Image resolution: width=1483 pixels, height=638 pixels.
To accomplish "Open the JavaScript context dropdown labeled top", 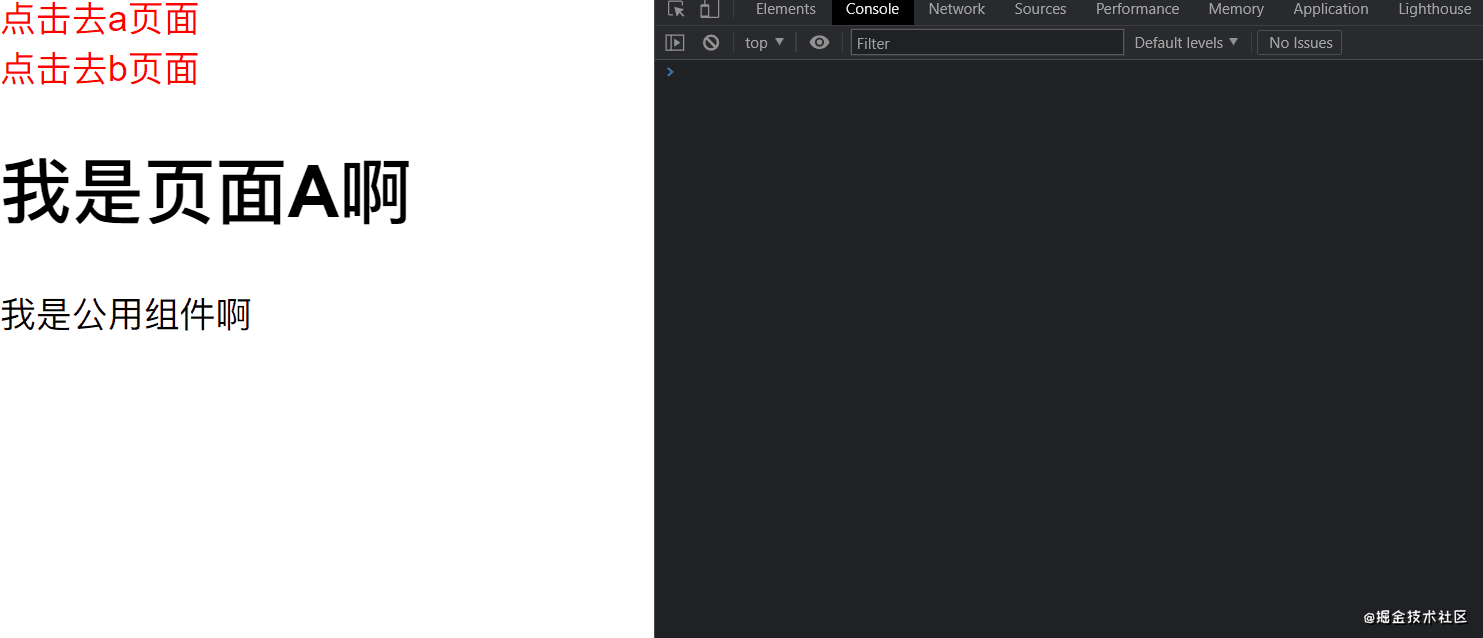I will 763,42.
